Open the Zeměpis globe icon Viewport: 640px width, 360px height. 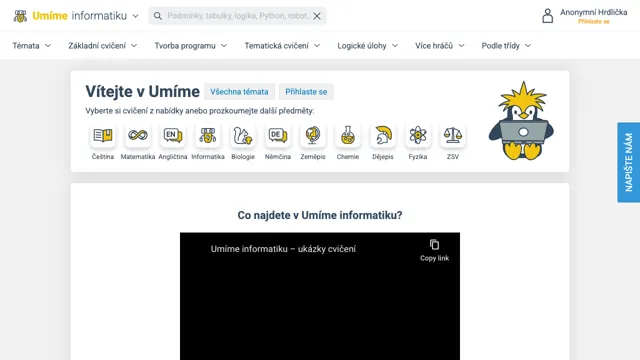pos(313,135)
